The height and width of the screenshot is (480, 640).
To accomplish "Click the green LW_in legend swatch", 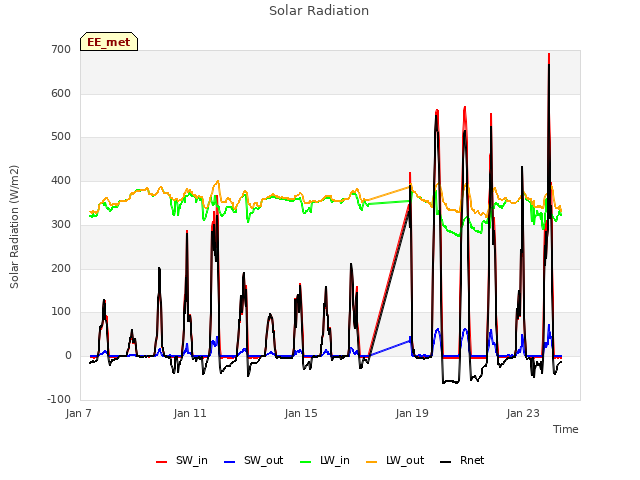I will [306, 462].
